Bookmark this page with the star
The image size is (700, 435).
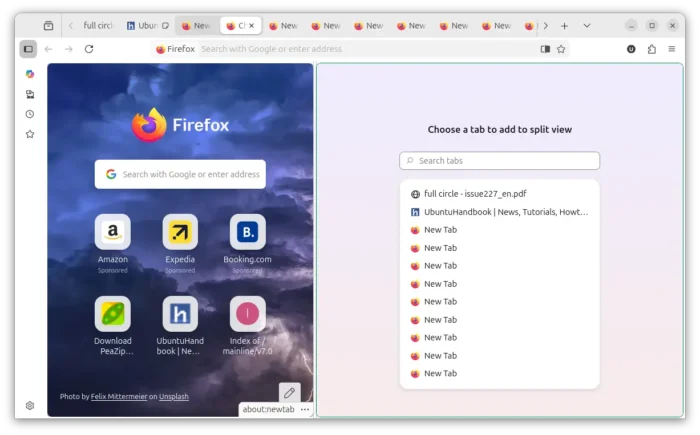point(561,49)
